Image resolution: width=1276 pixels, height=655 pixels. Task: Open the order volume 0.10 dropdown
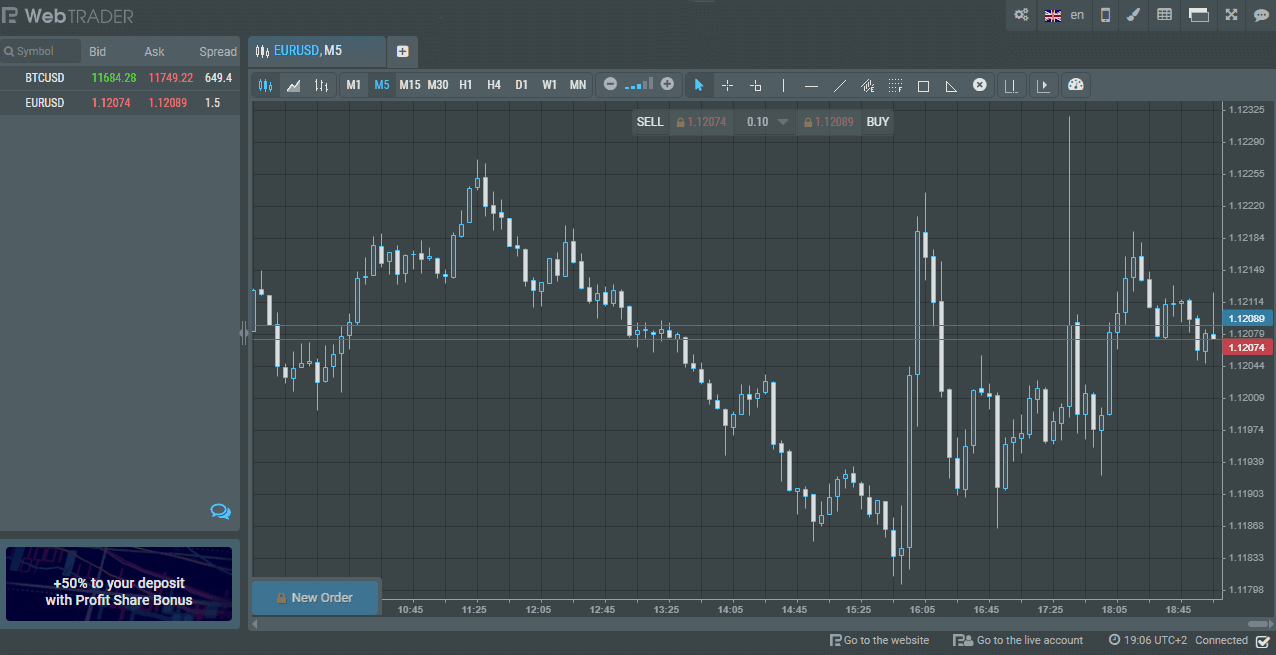pos(764,121)
